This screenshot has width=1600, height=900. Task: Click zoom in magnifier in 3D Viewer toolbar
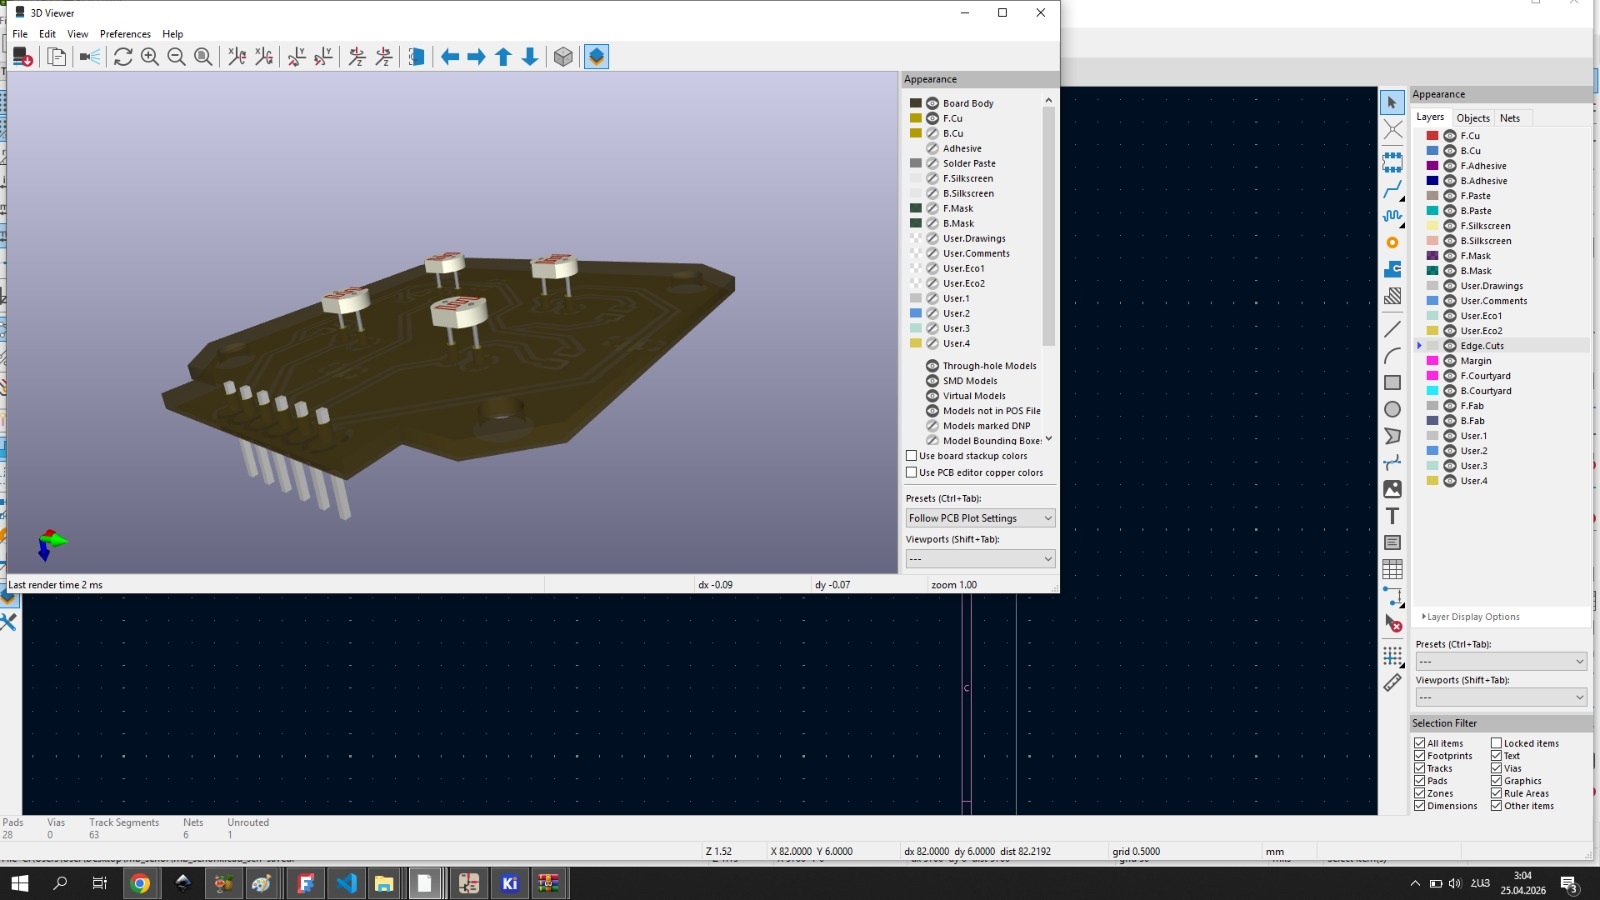[150, 57]
